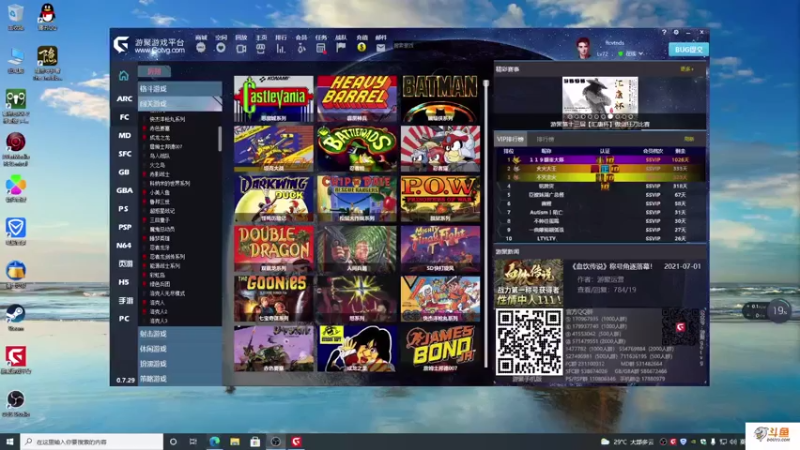Click the yellow link at the right of the VIP ranking header
Screen dimensions: 800x450
click(x=689, y=139)
